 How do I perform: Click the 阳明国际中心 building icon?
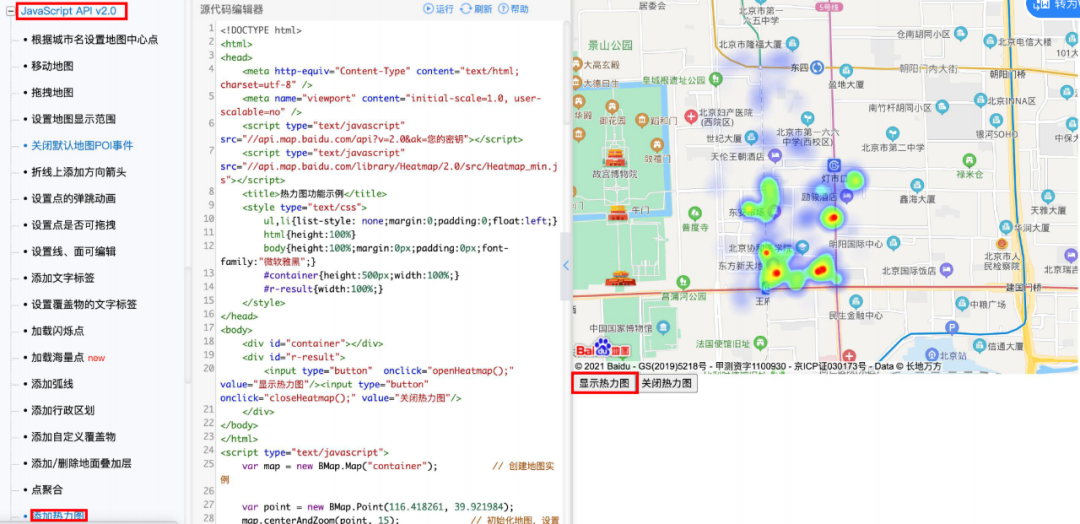[893, 243]
